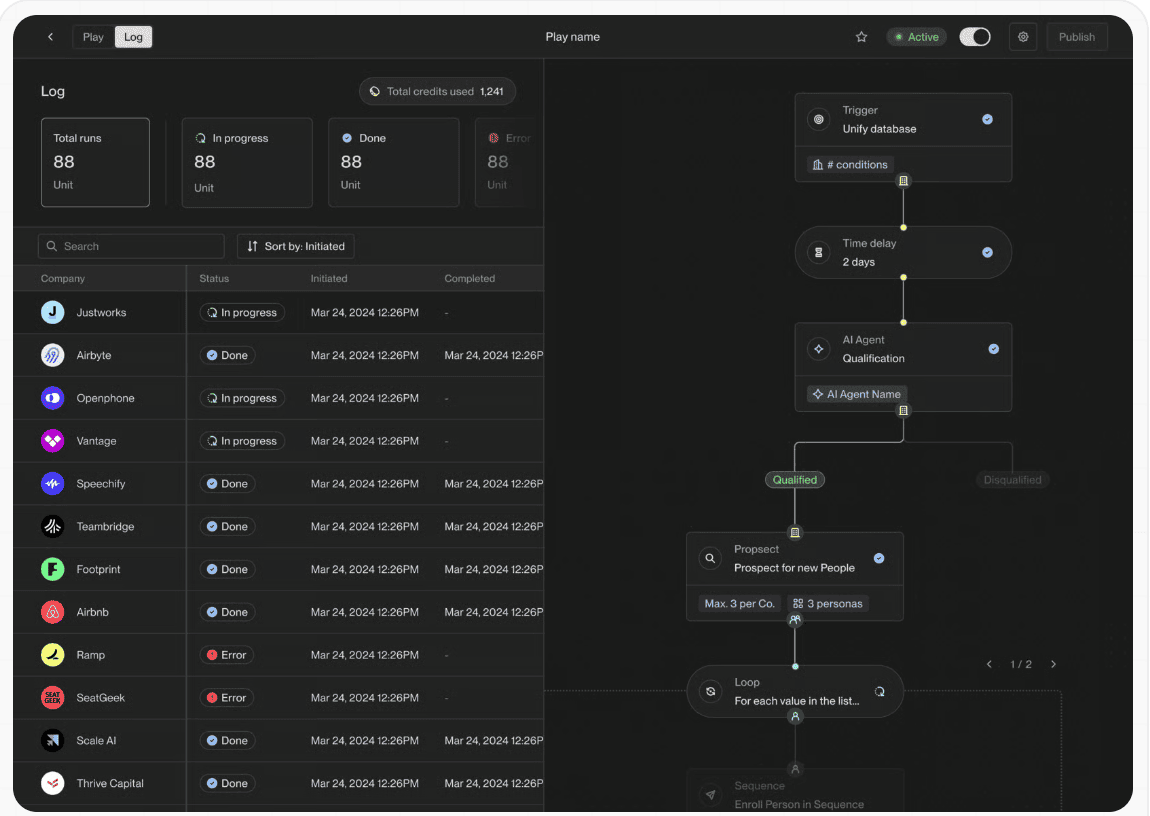The image size is (1150, 816).
Task: Click the Time delay hourglass icon
Action: (818, 253)
